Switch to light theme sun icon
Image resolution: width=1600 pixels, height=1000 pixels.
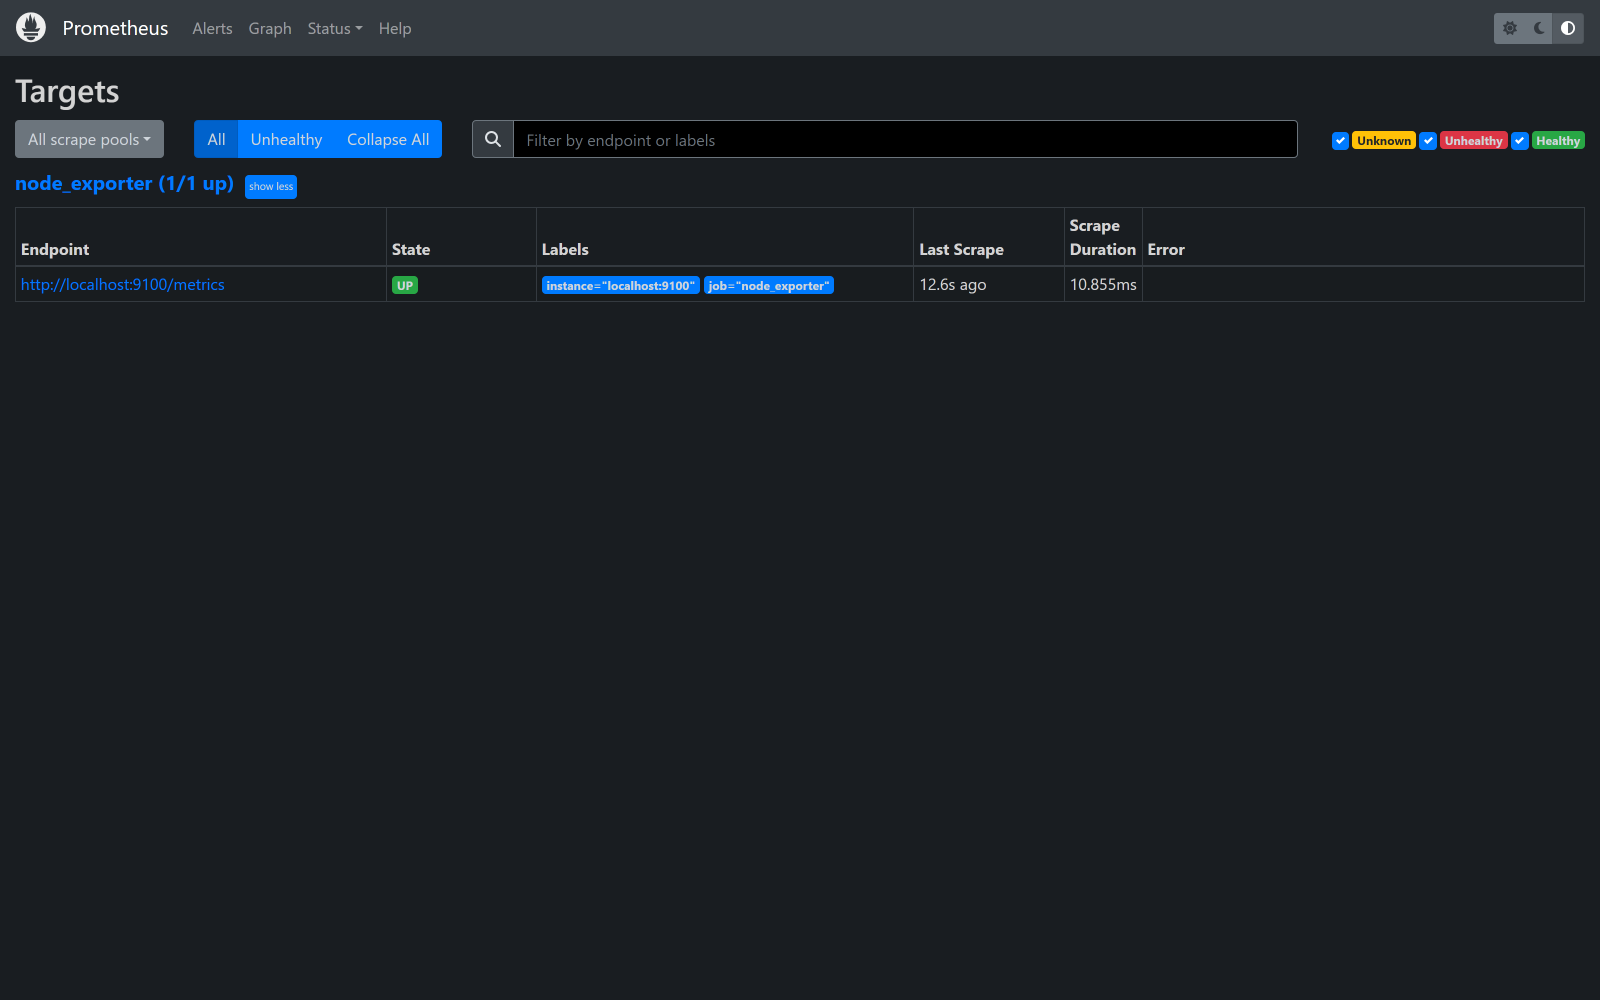coord(1510,28)
